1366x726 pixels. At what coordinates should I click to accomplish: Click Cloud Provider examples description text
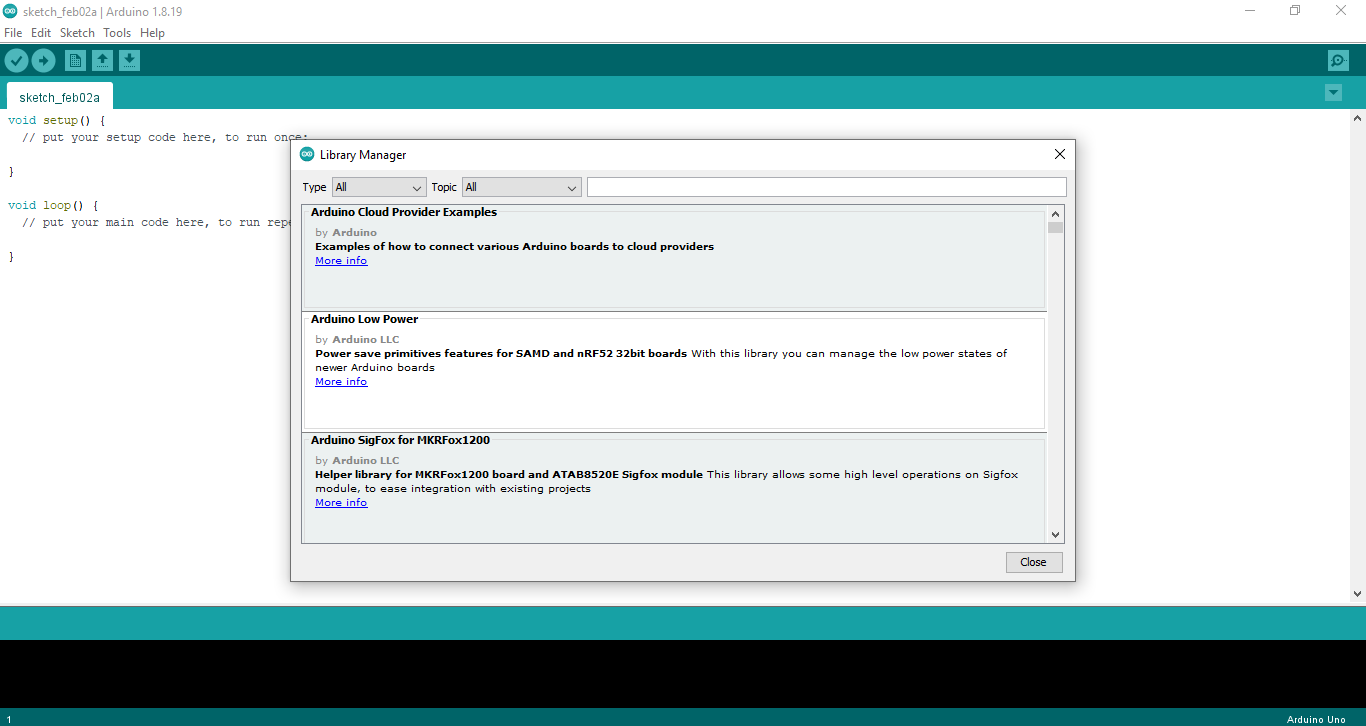(x=515, y=247)
